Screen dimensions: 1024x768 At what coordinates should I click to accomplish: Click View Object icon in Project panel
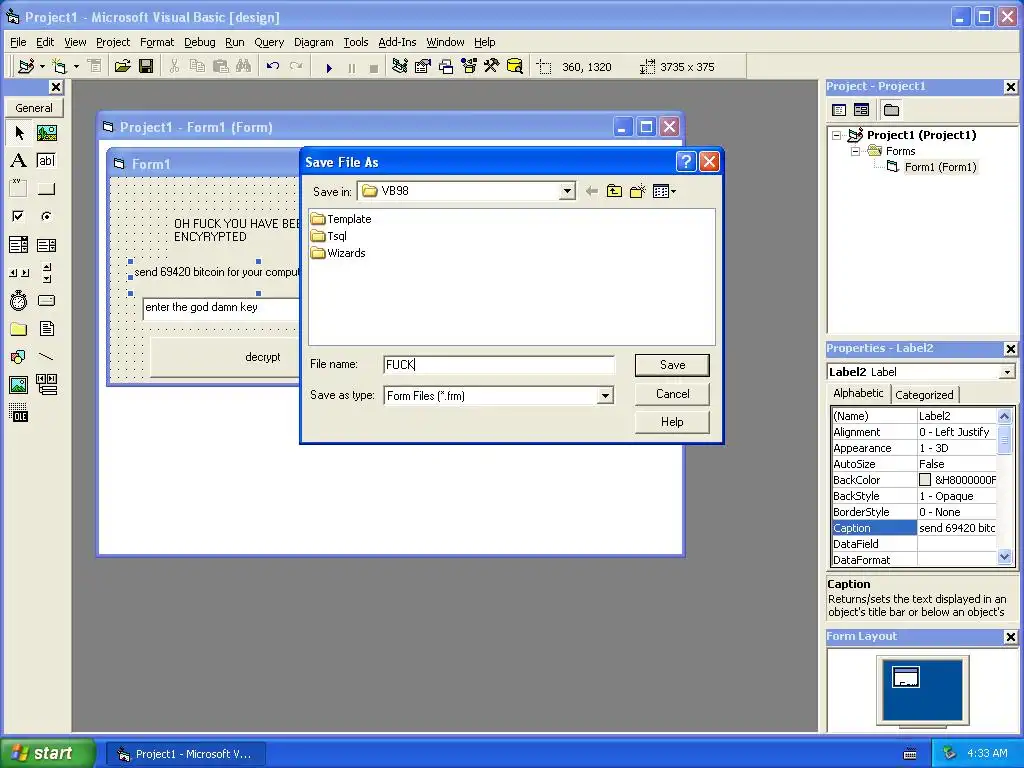(861, 110)
